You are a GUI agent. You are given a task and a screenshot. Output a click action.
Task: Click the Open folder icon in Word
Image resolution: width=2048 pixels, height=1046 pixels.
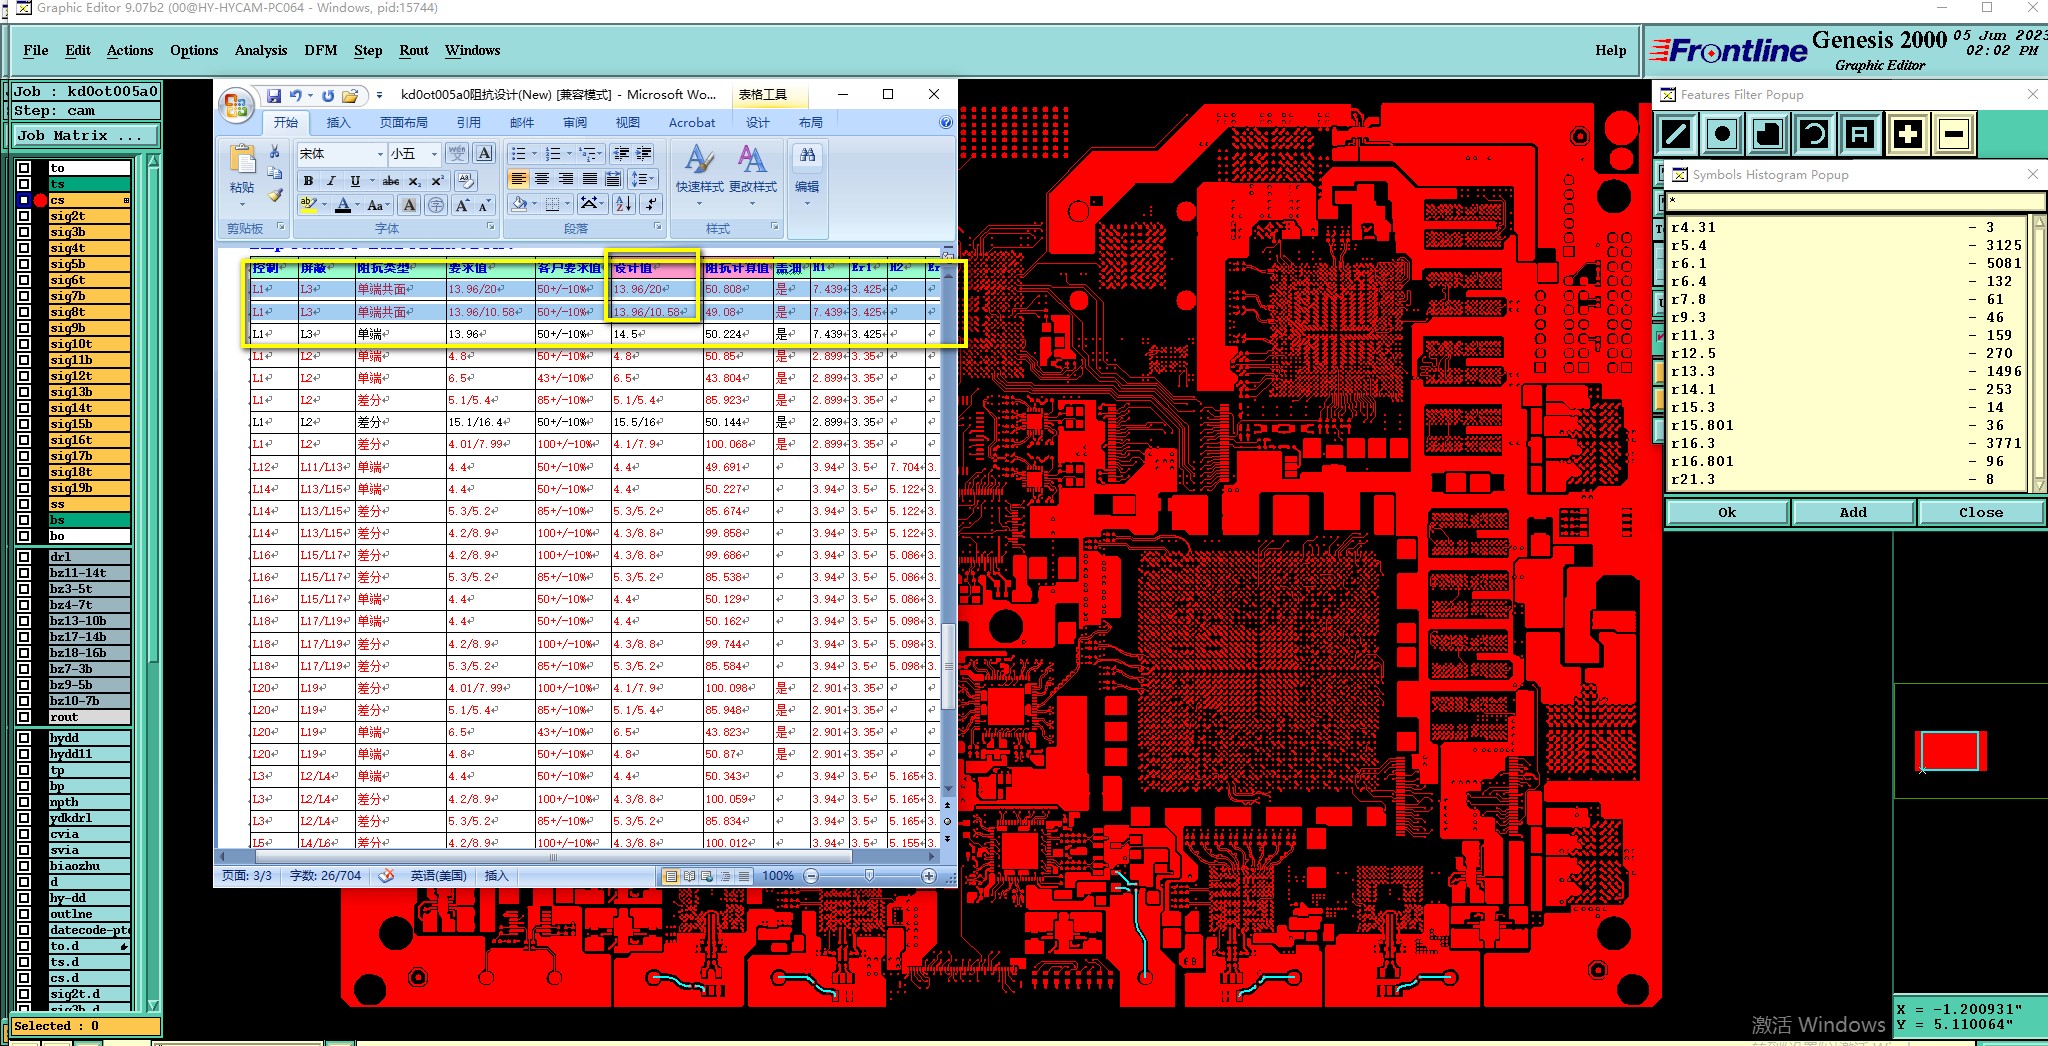click(350, 96)
